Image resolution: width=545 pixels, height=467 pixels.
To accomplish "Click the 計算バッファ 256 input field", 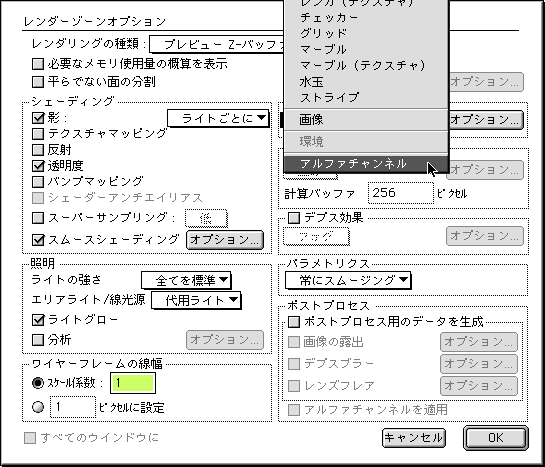I will pyautogui.click(x=401, y=193).
